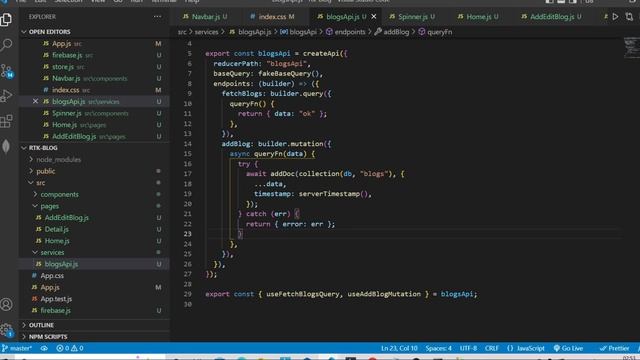Click the open changes compare icon
Screen dimensions: 640x360
[629, 17]
